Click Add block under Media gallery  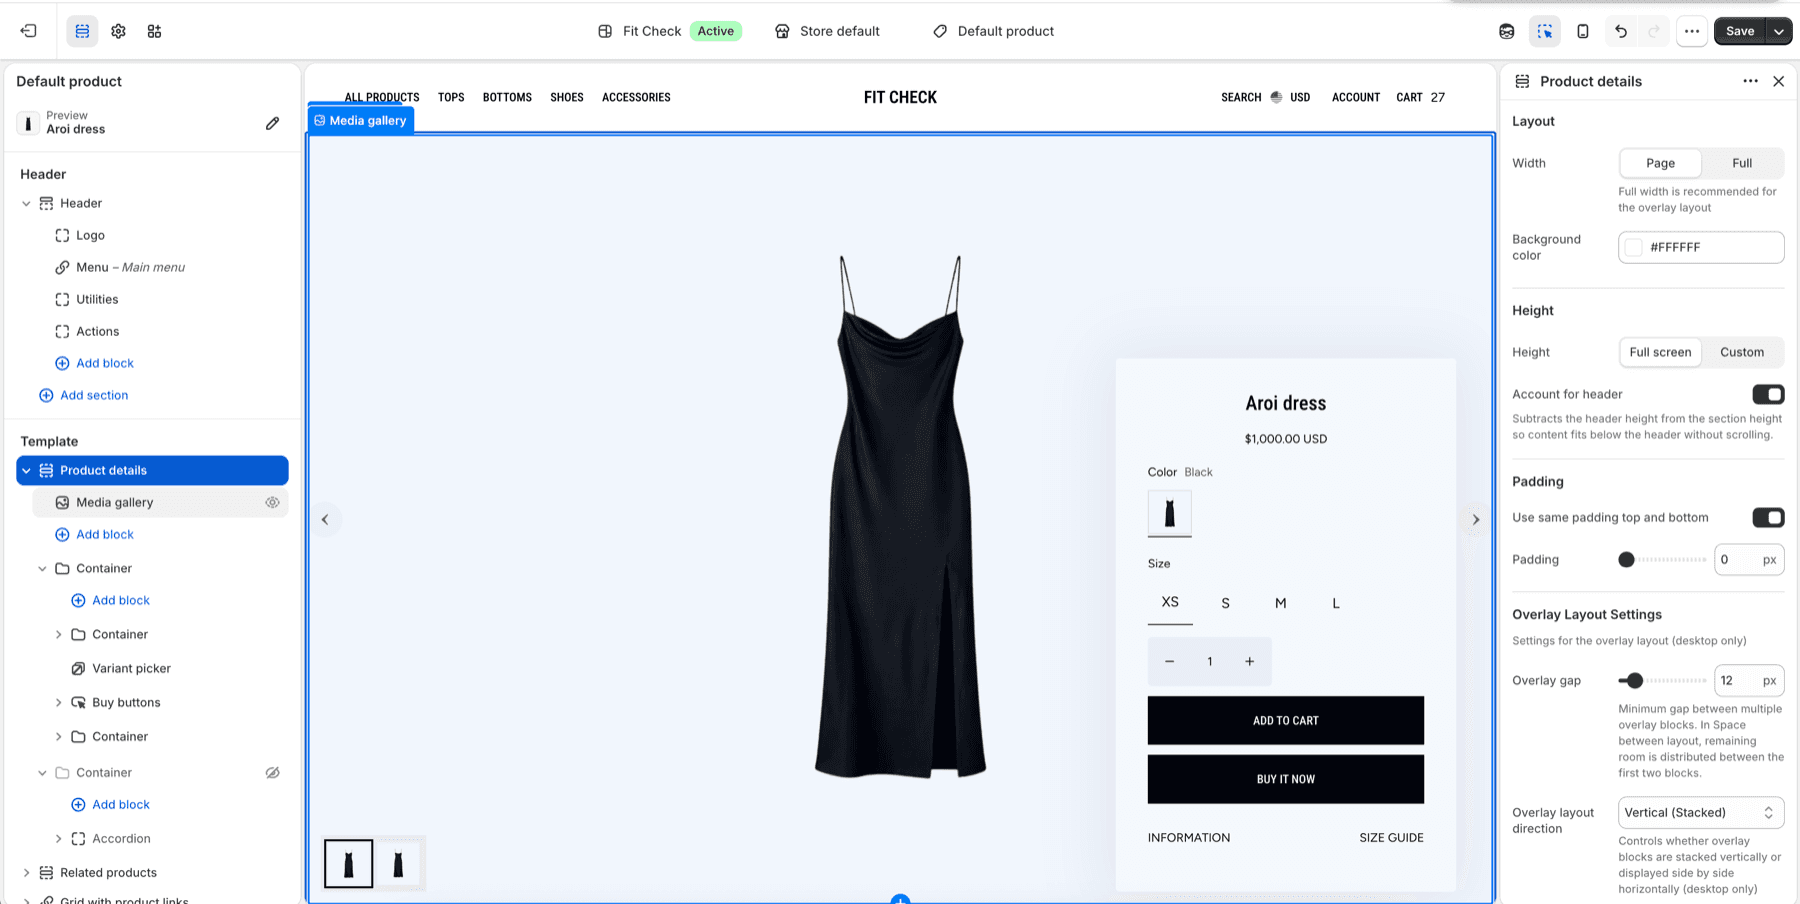click(105, 534)
